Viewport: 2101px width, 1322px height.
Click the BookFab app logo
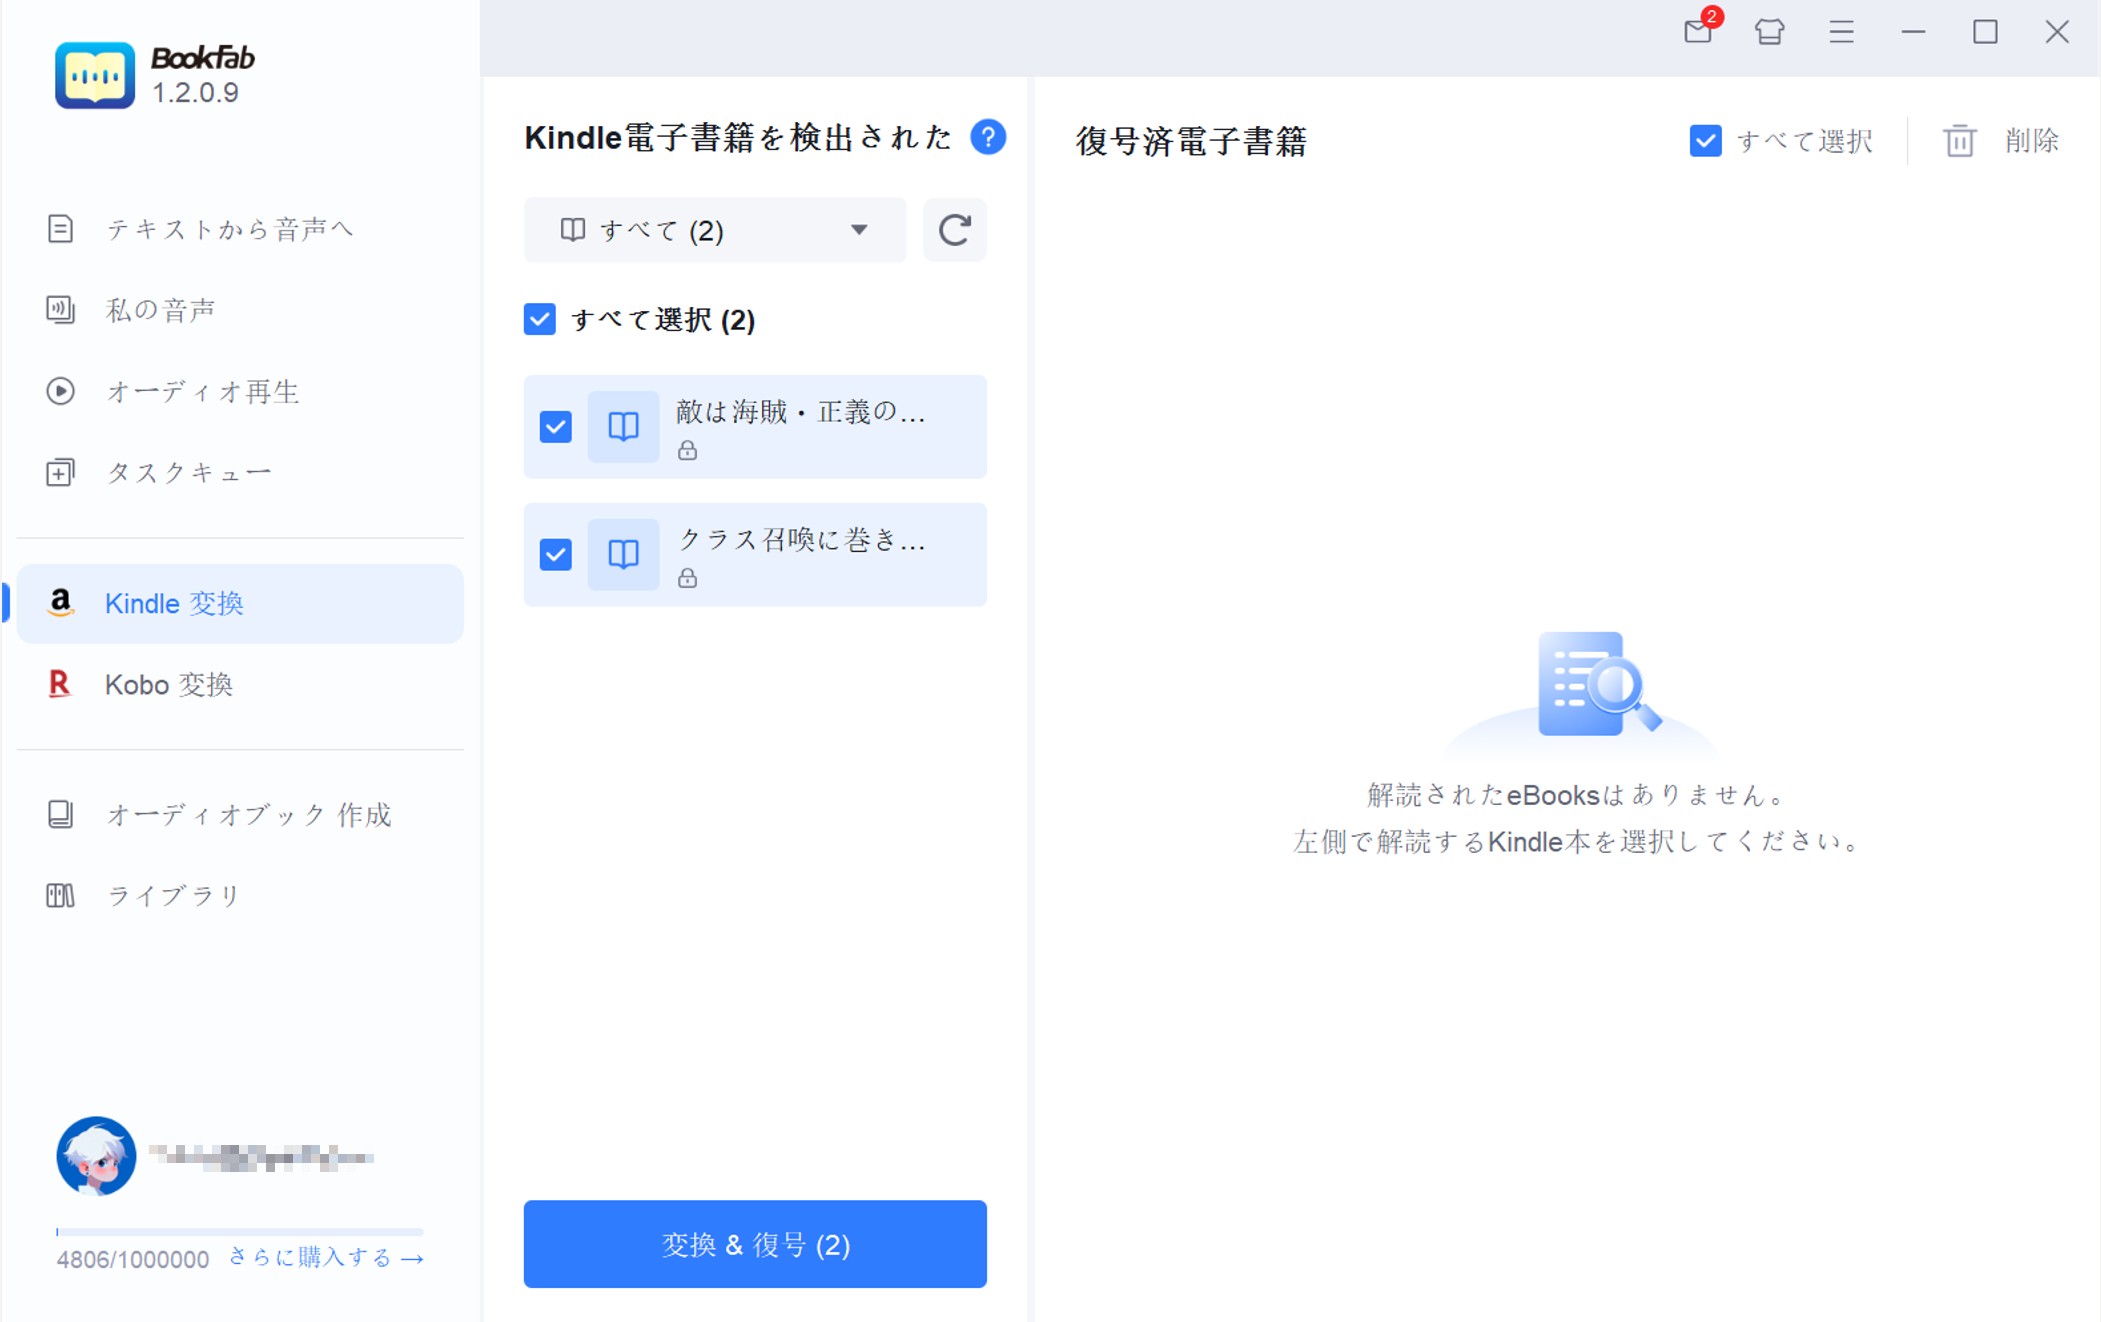[95, 75]
